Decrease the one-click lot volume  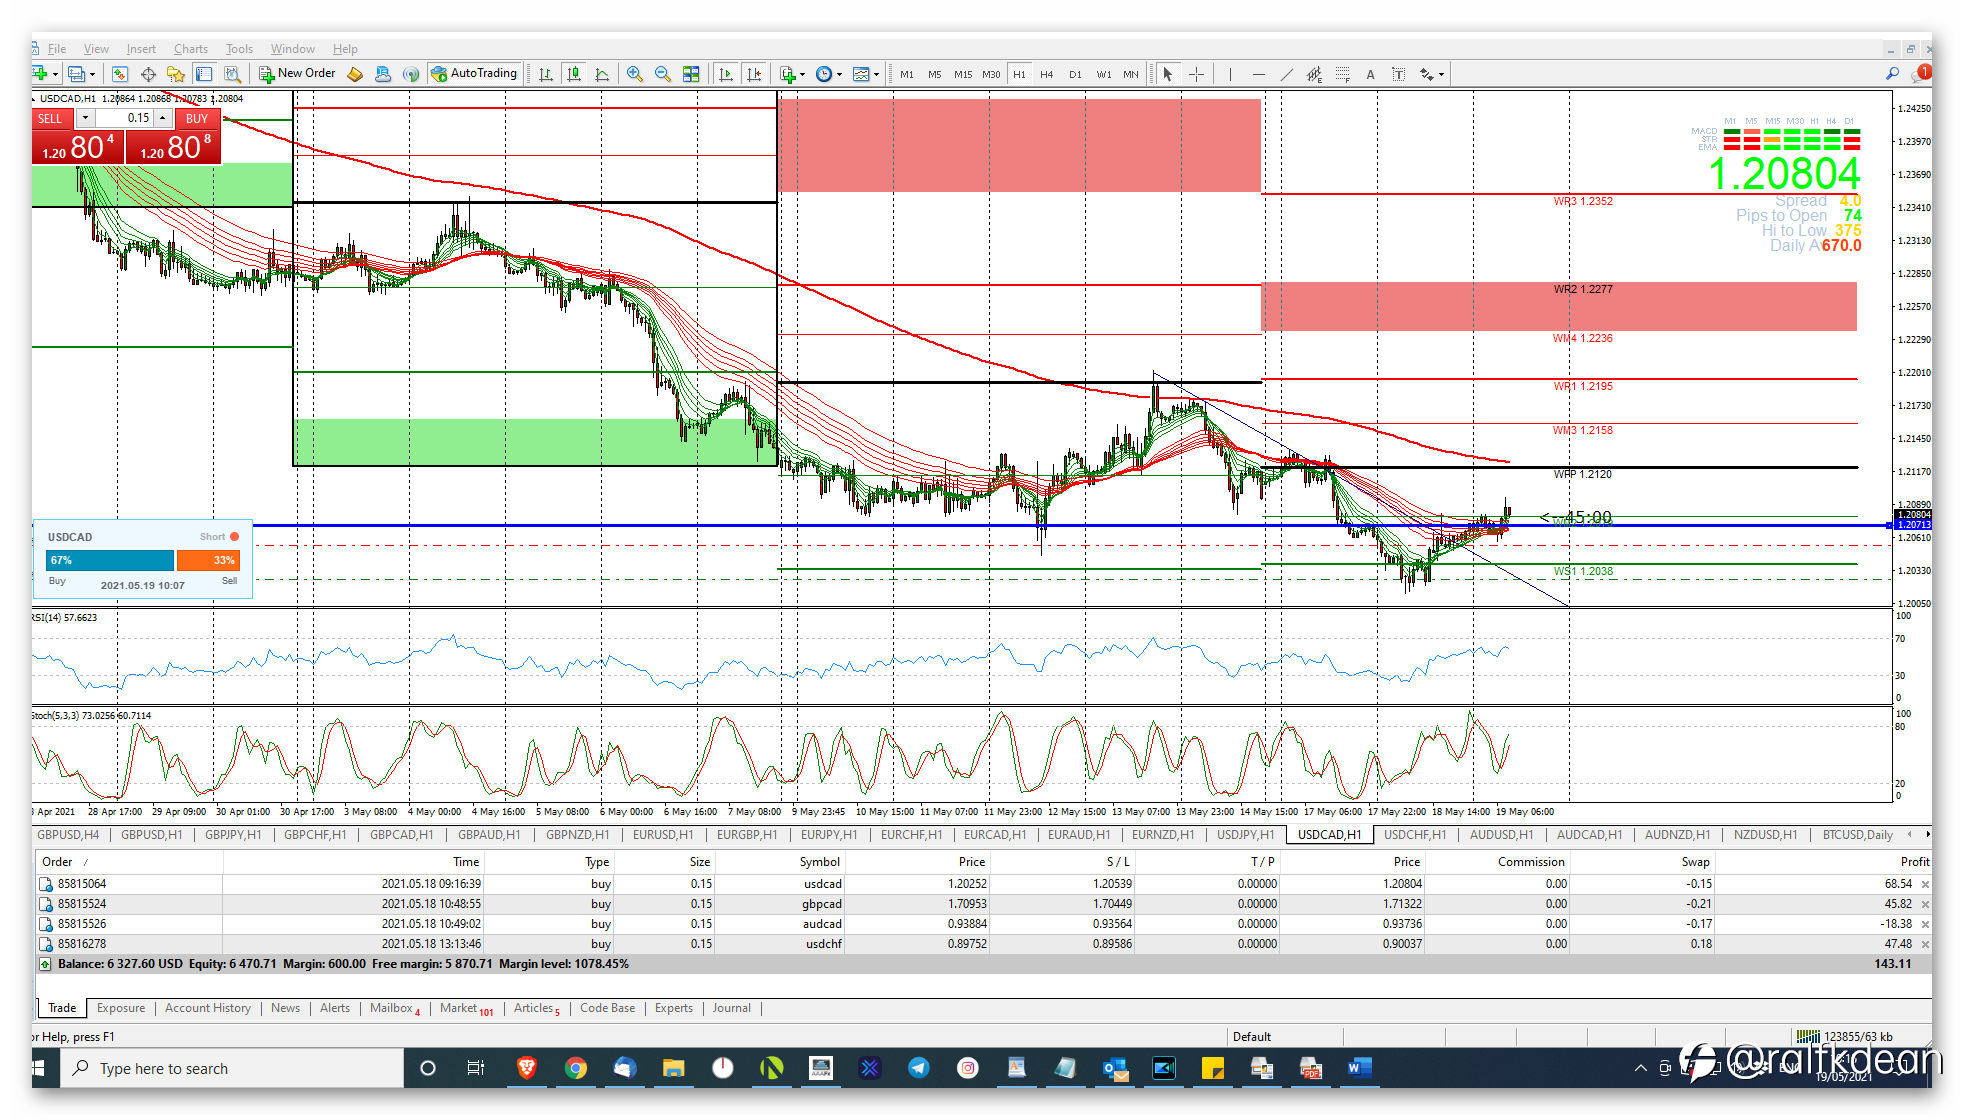click(x=85, y=118)
